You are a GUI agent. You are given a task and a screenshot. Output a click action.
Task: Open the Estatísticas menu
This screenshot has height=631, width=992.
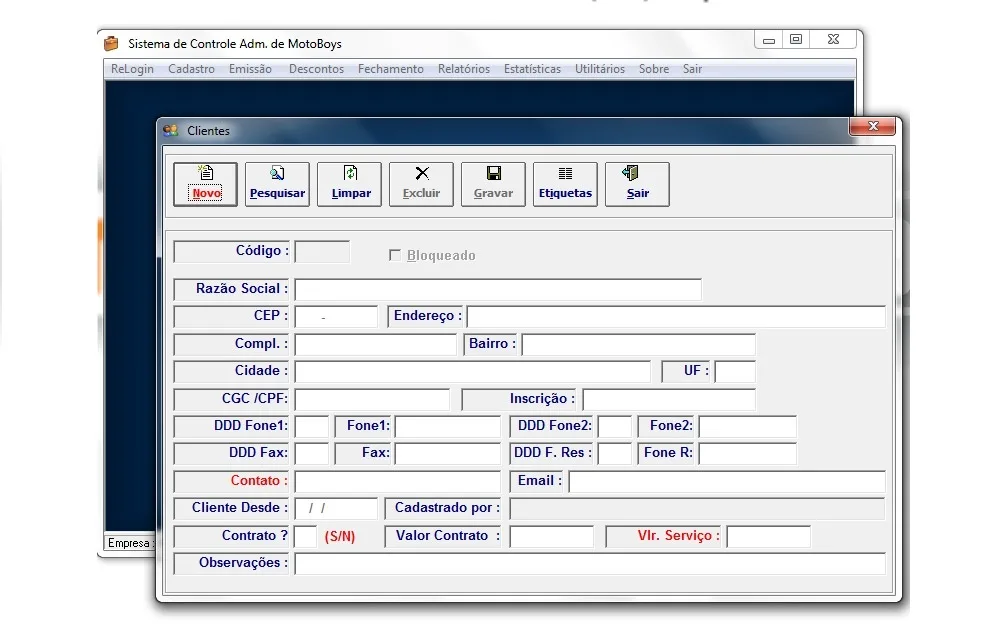pyautogui.click(x=532, y=69)
